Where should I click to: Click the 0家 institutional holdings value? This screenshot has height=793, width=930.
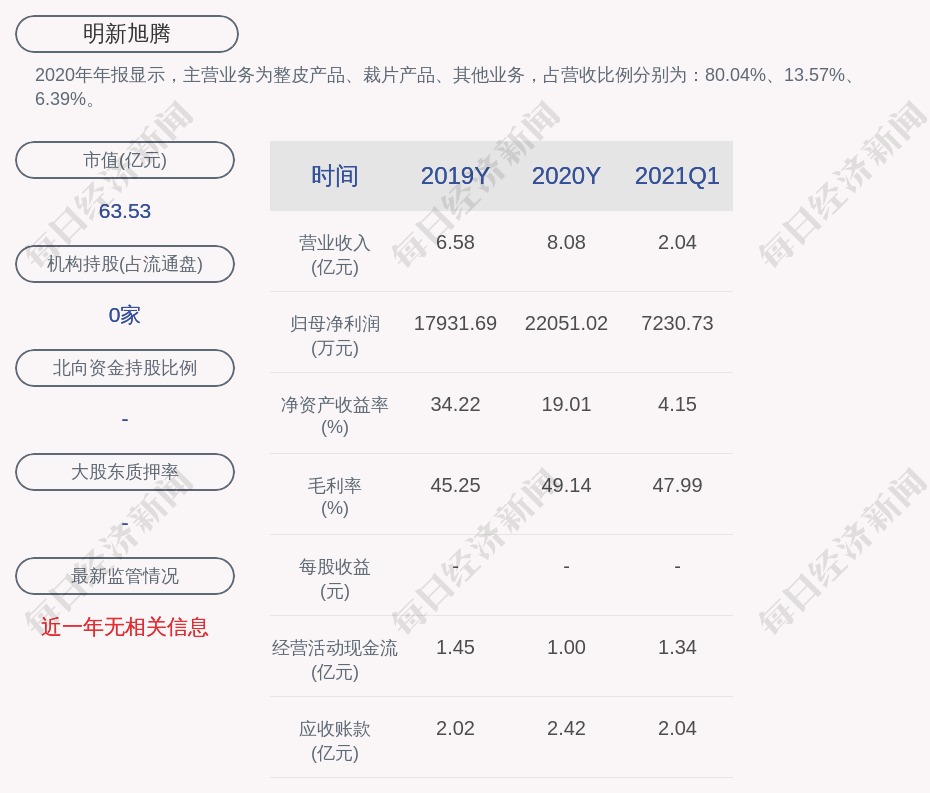125,315
